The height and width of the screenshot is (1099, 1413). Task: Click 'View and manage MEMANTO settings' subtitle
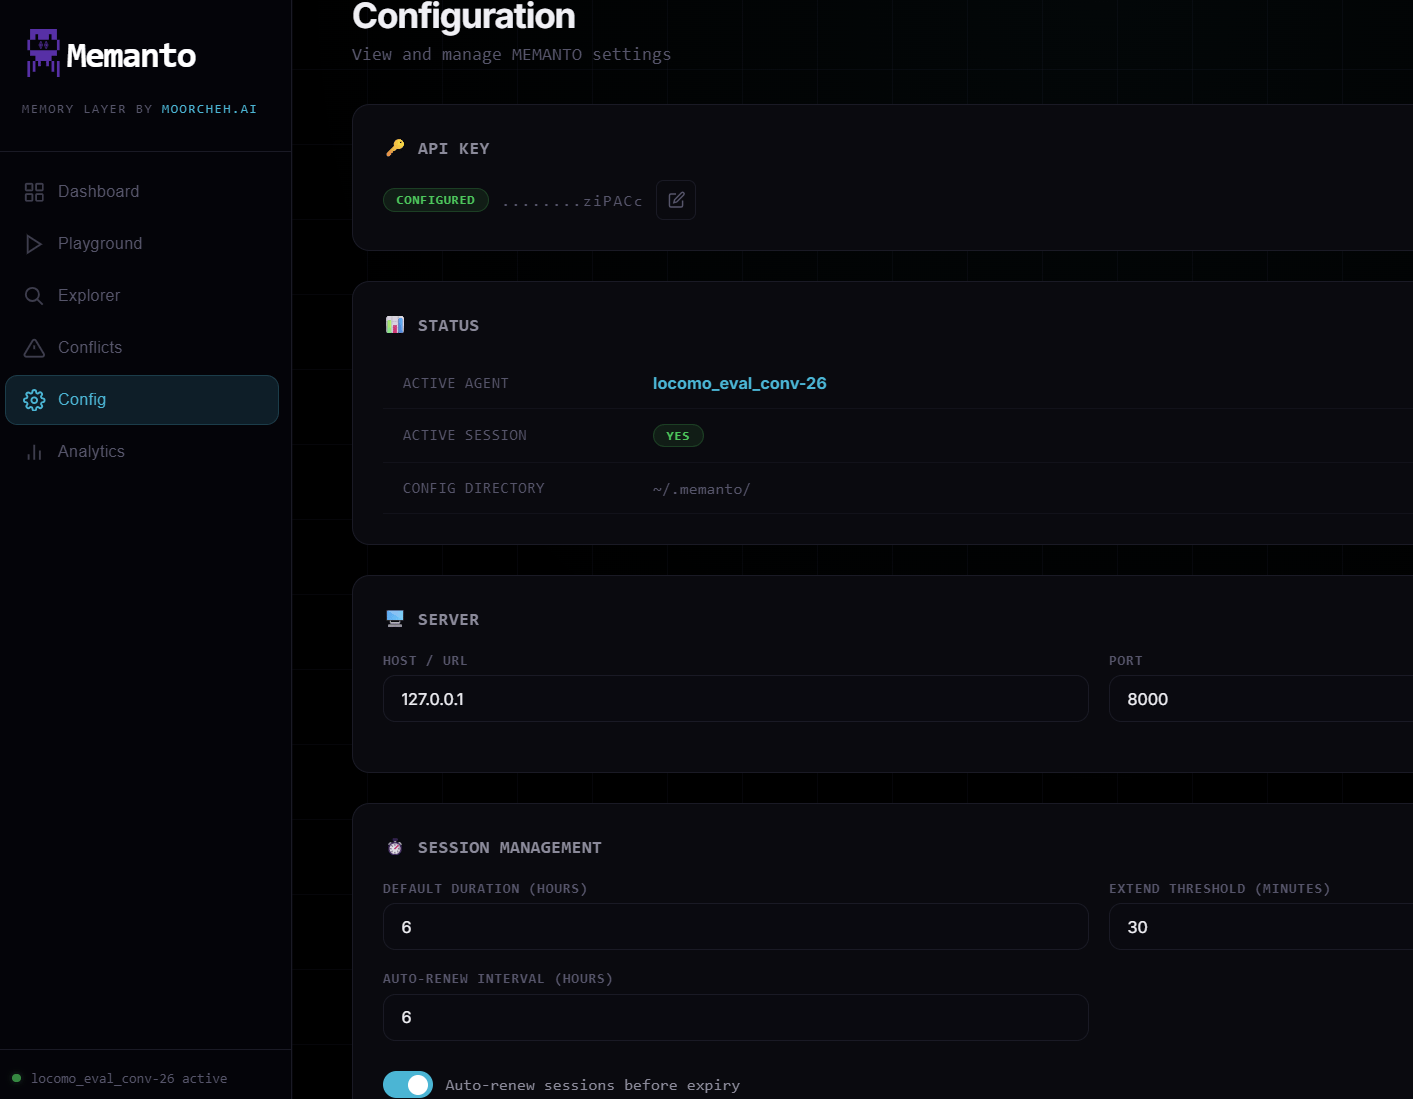pyautogui.click(x=511, y=54)
